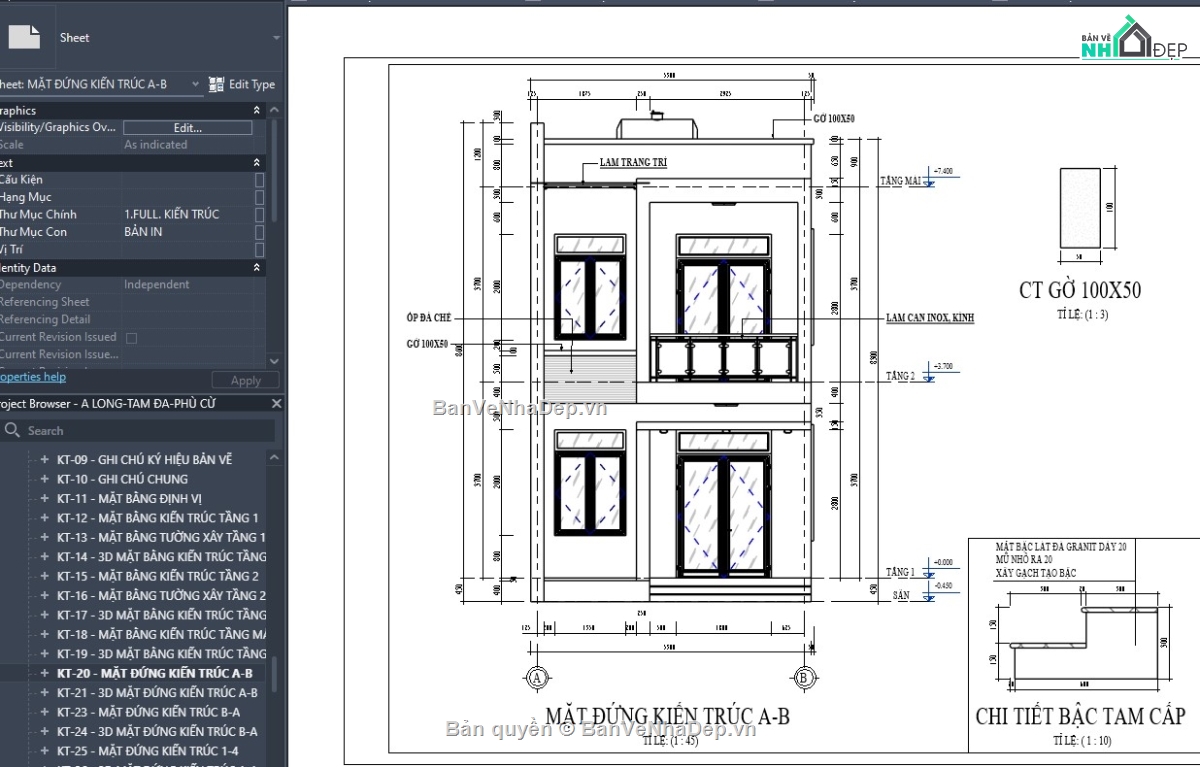Click grid bubble A on the elevation
The image size is (1200, 767).
tap(537, 678)
